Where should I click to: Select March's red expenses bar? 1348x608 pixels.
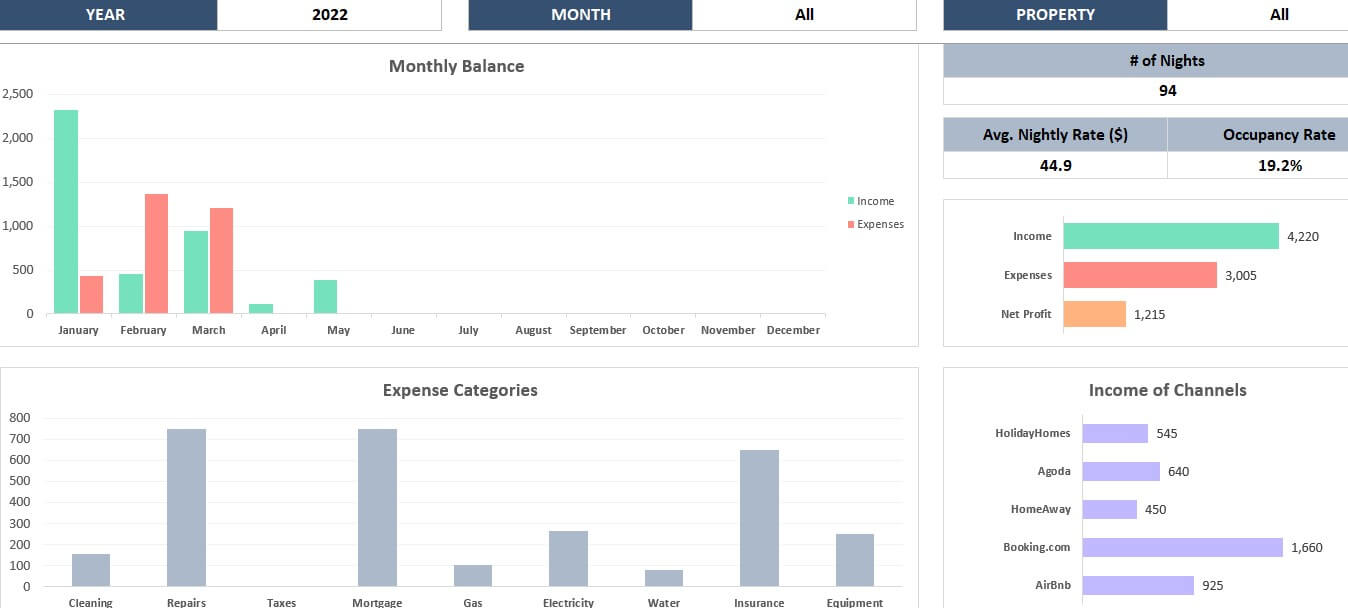(221, 260)
